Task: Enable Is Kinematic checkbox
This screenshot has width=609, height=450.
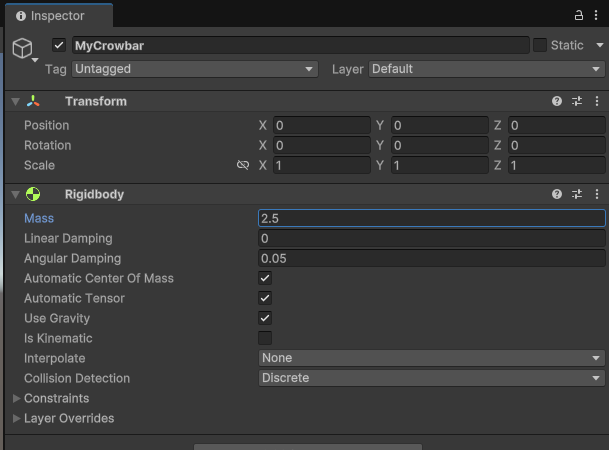Action: 265,338
